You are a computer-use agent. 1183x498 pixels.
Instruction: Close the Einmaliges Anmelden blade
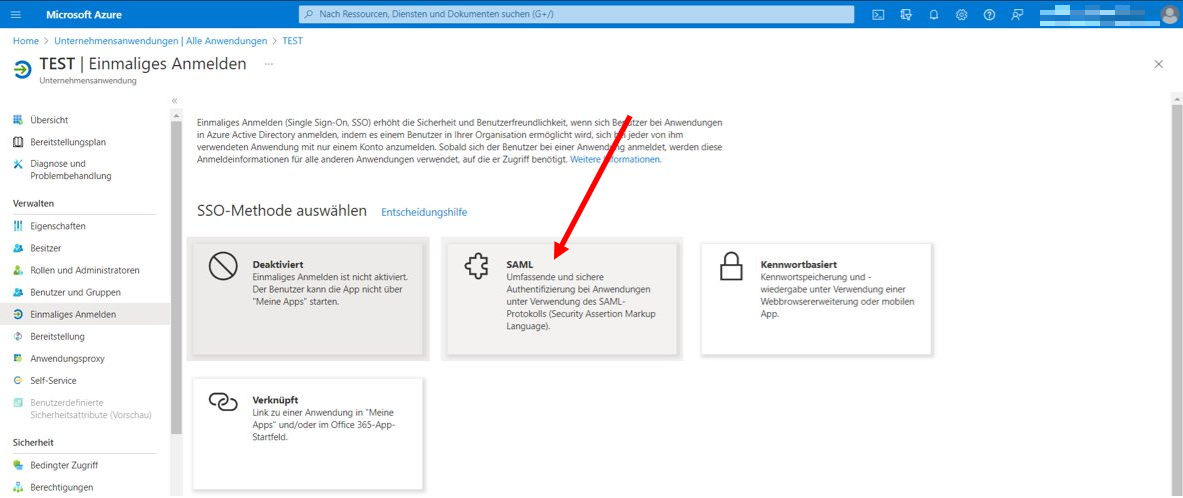[x=1159, y=65]
